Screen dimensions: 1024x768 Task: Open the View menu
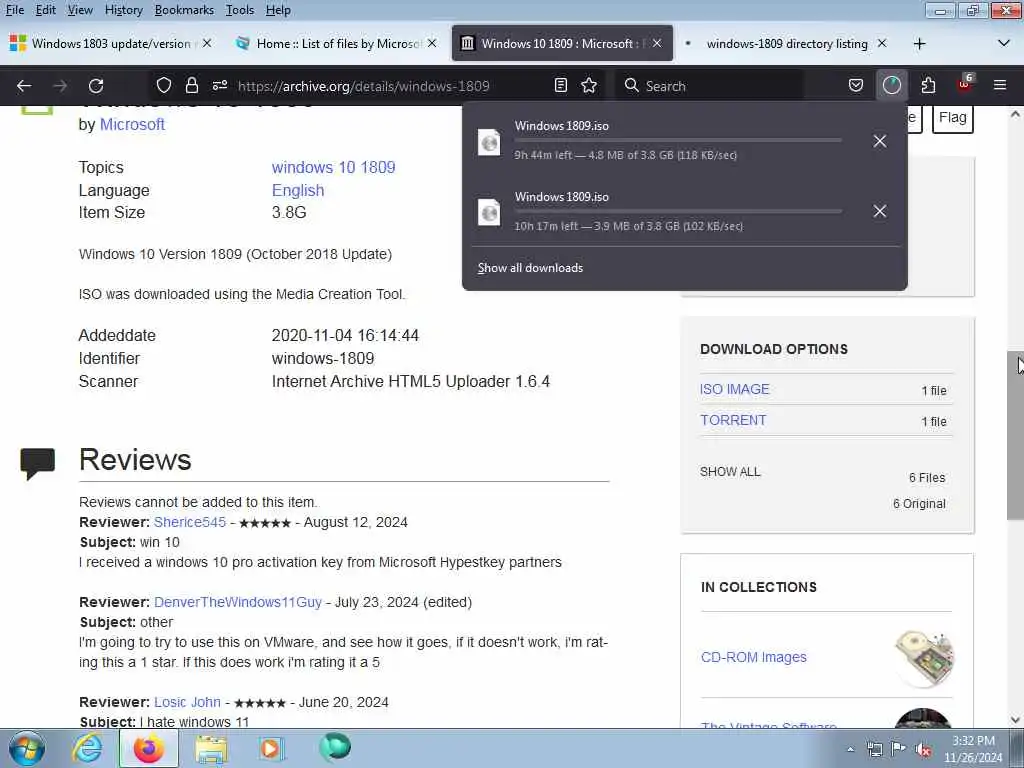click(x=80, y=10)
